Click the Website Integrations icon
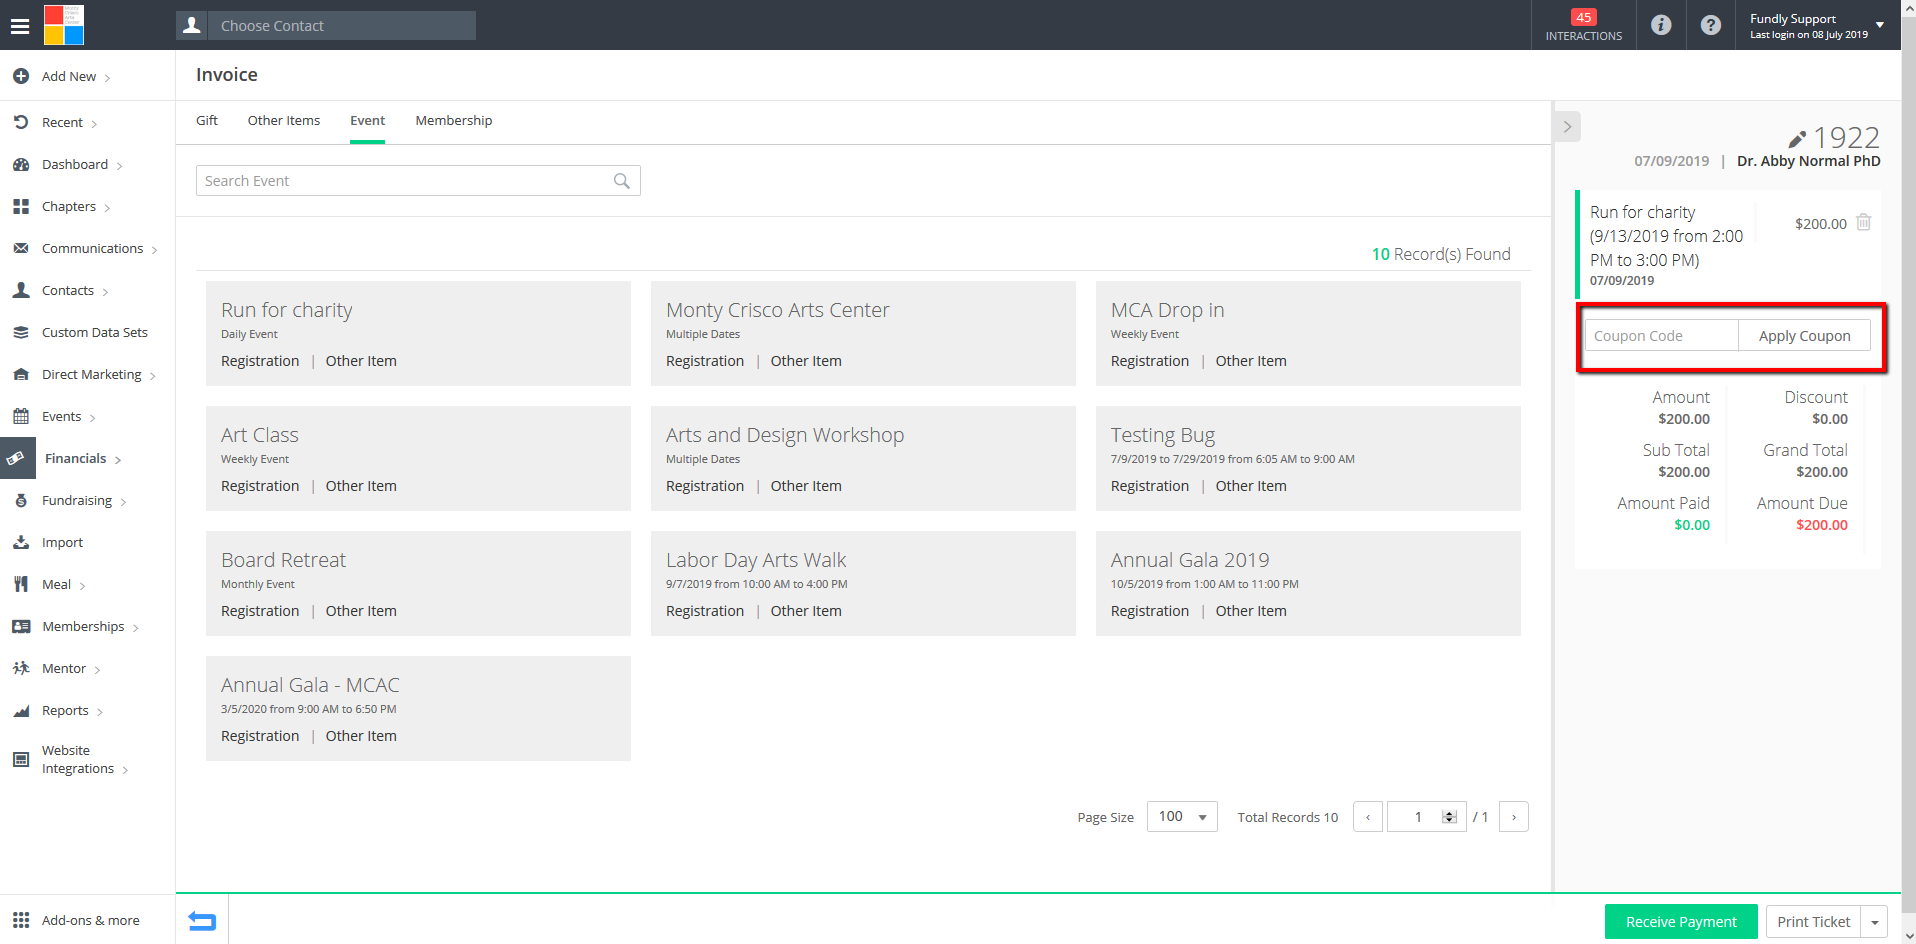This screenshot has height=944, width=1916. pyautogui.click(x=21, y=759)
